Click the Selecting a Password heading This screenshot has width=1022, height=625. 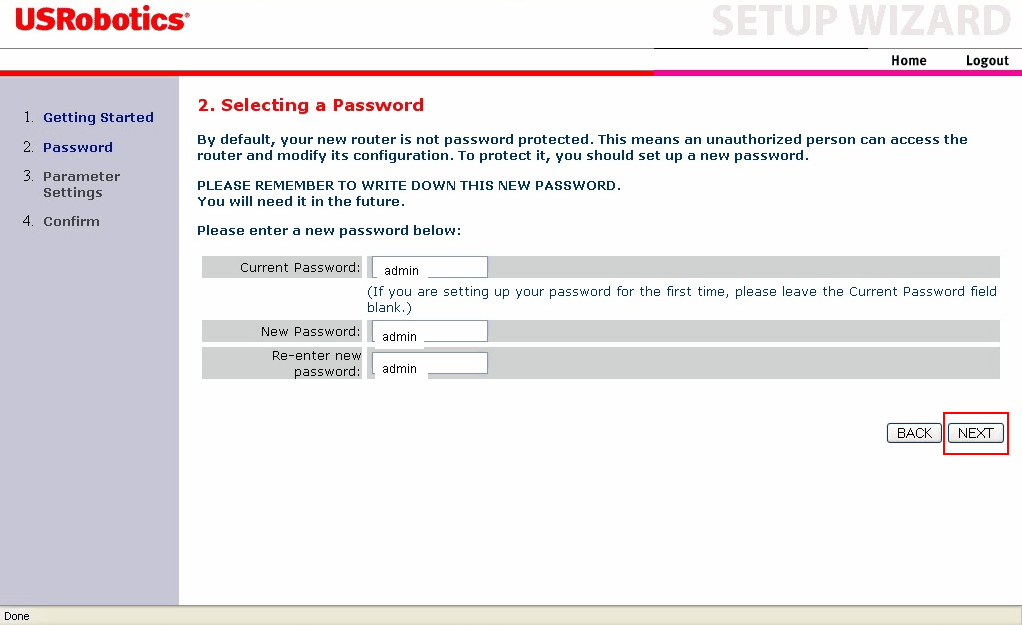pyautogui.click(x=310, y=105)
